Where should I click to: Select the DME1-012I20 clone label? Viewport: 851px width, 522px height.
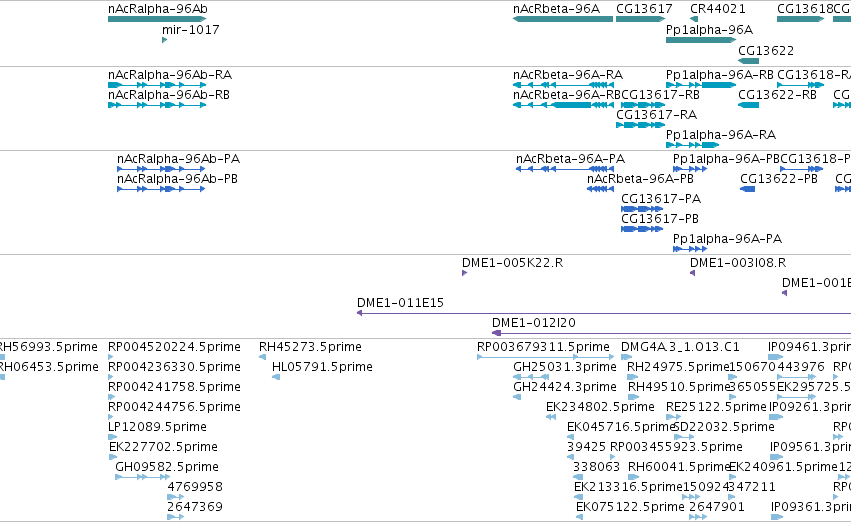[x=534, y=323]
